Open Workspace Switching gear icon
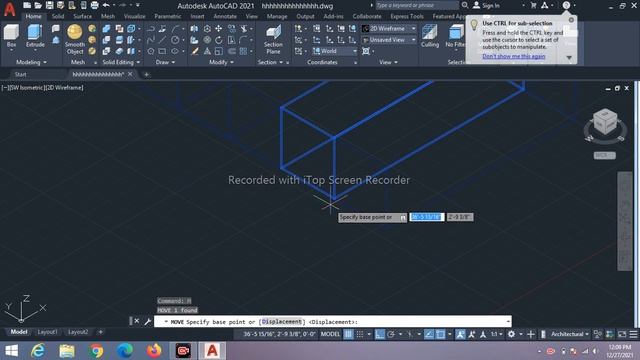The width and height of the screenshot is (640, 360). coord(511,334)
